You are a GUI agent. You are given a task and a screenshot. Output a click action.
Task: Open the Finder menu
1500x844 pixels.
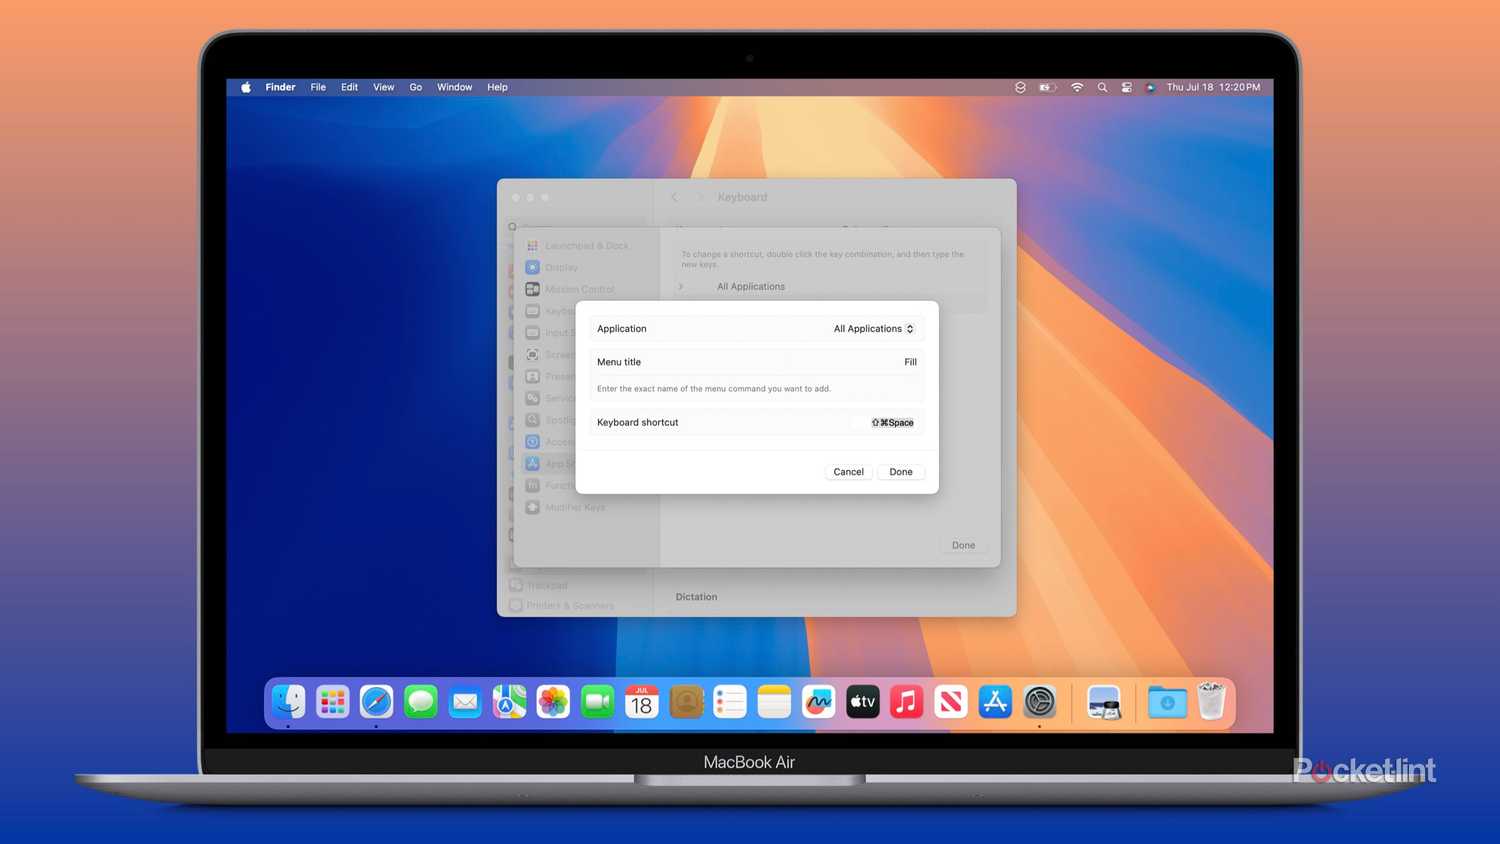280,87
